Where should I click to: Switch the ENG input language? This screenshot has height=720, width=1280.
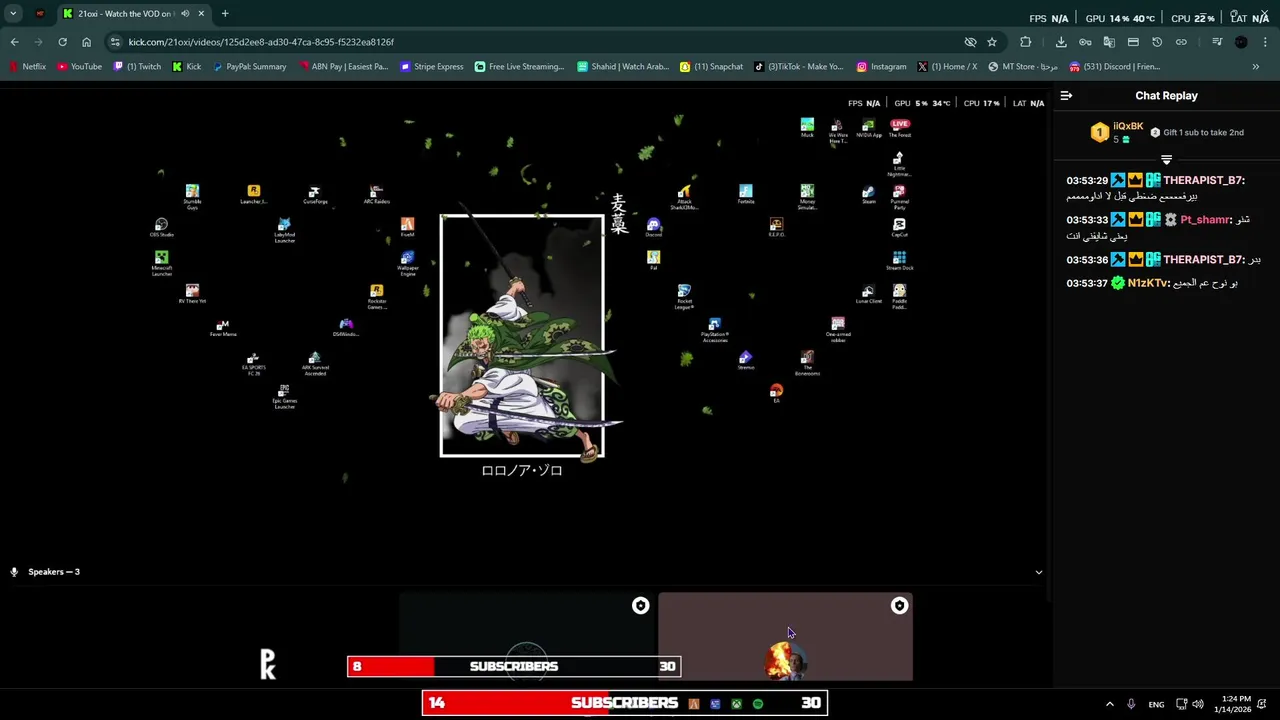pos(1156,704)
